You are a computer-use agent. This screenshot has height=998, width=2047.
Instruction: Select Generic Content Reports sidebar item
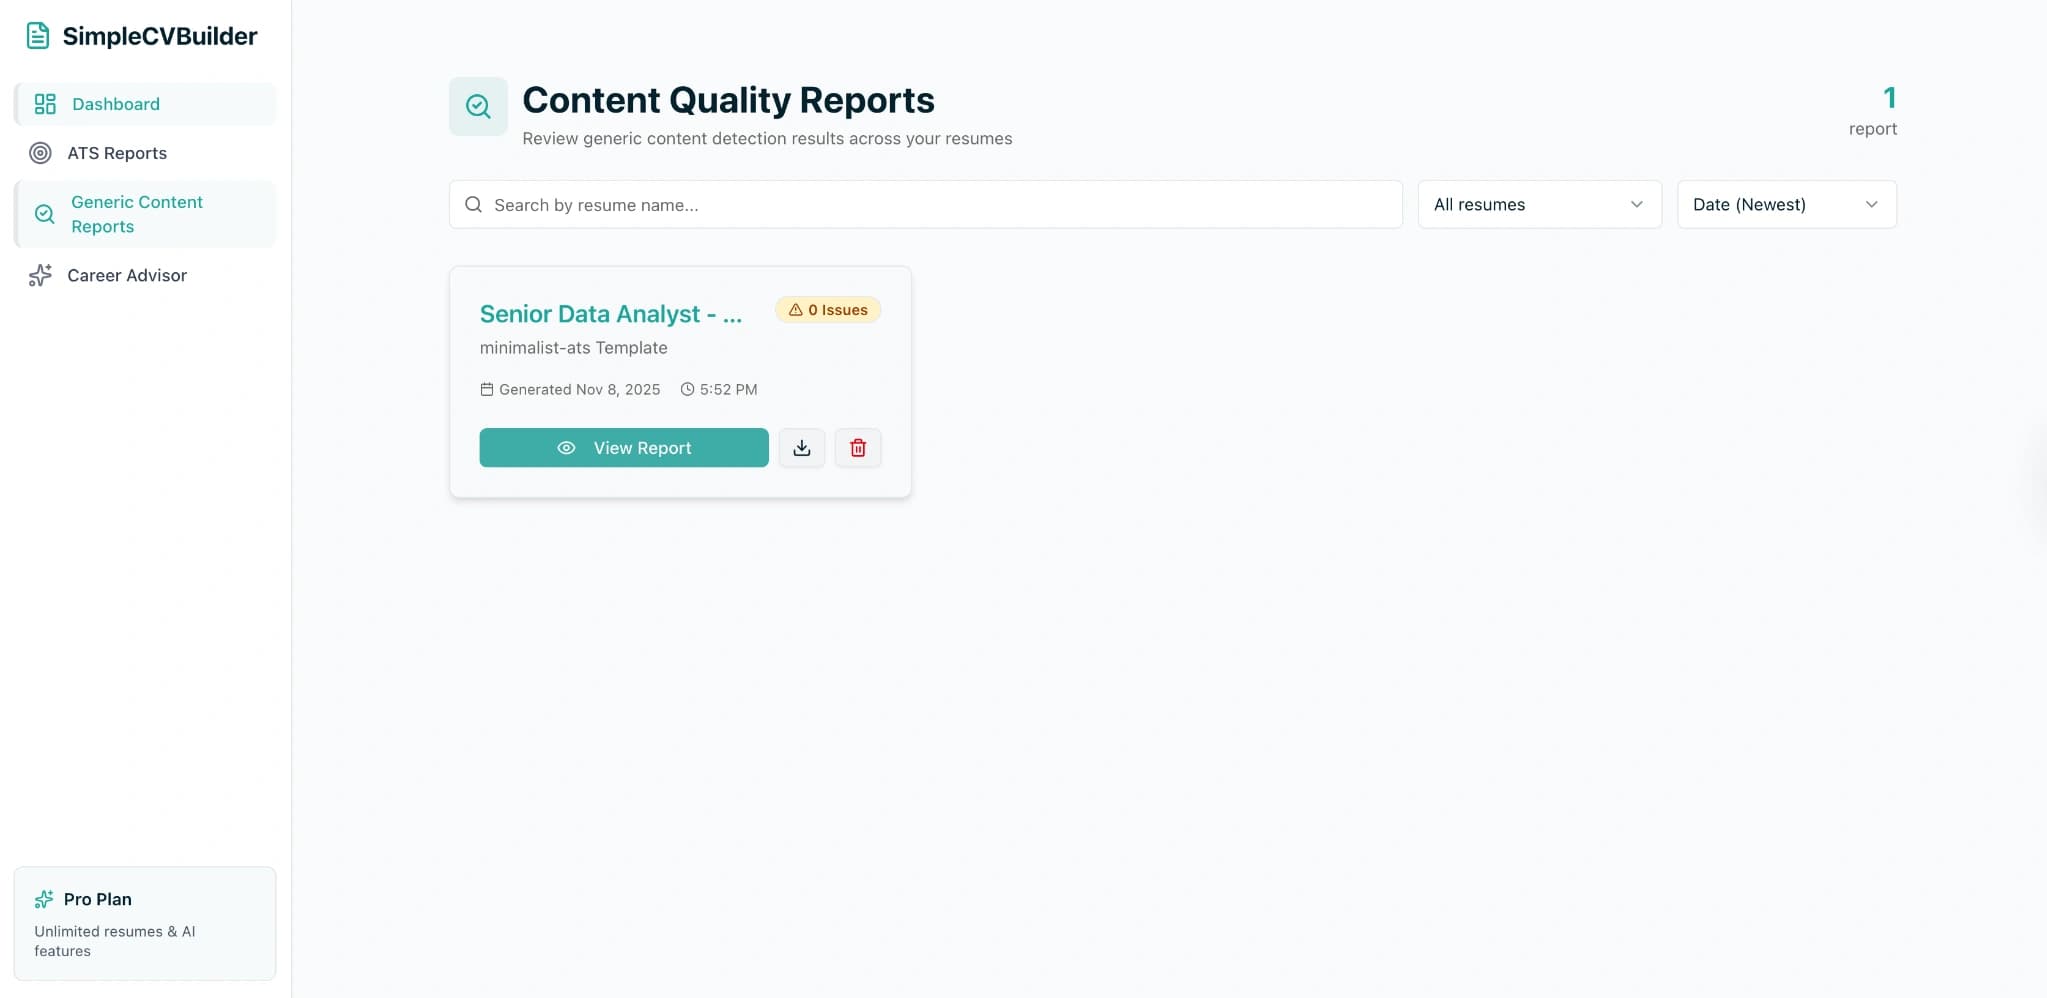pos(145,214)
